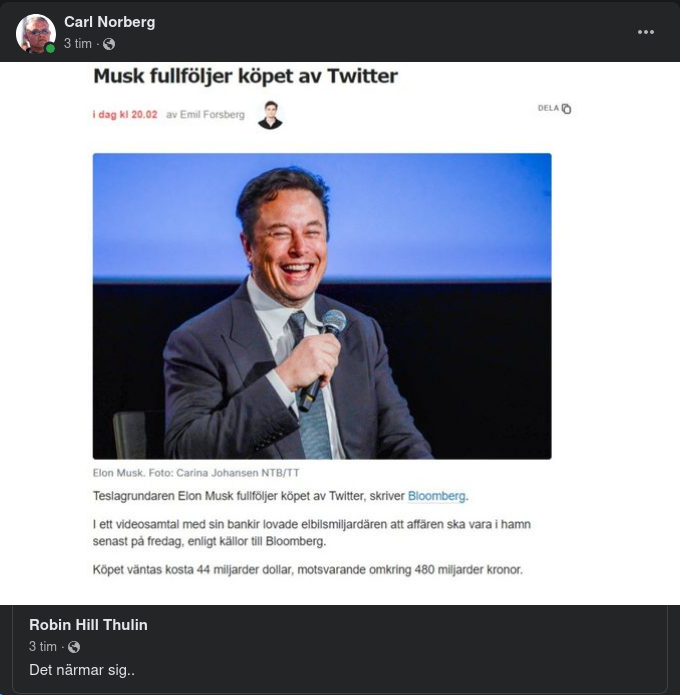Click the DELA share label

[548, 108]
